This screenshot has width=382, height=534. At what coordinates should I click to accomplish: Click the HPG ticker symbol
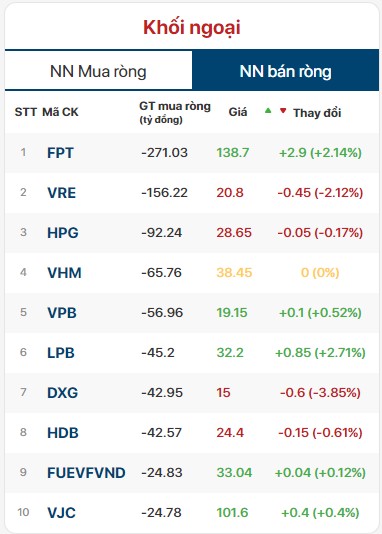(x=63, y=233)
